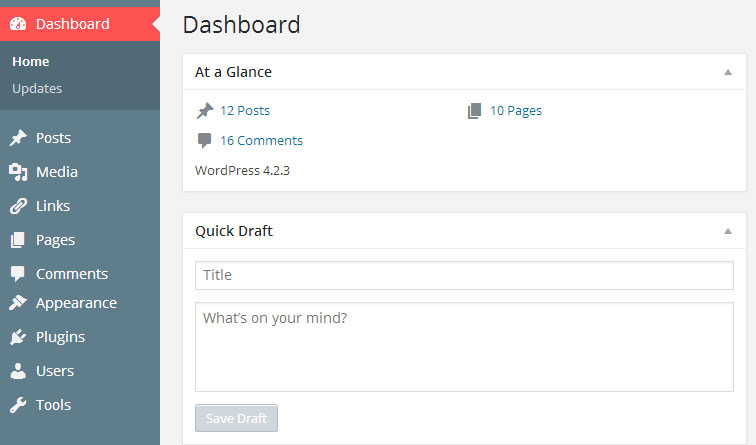The image size is (756, 445).
Task: Click the Dashboard gauge icon in sidebar
Action: 18,24
